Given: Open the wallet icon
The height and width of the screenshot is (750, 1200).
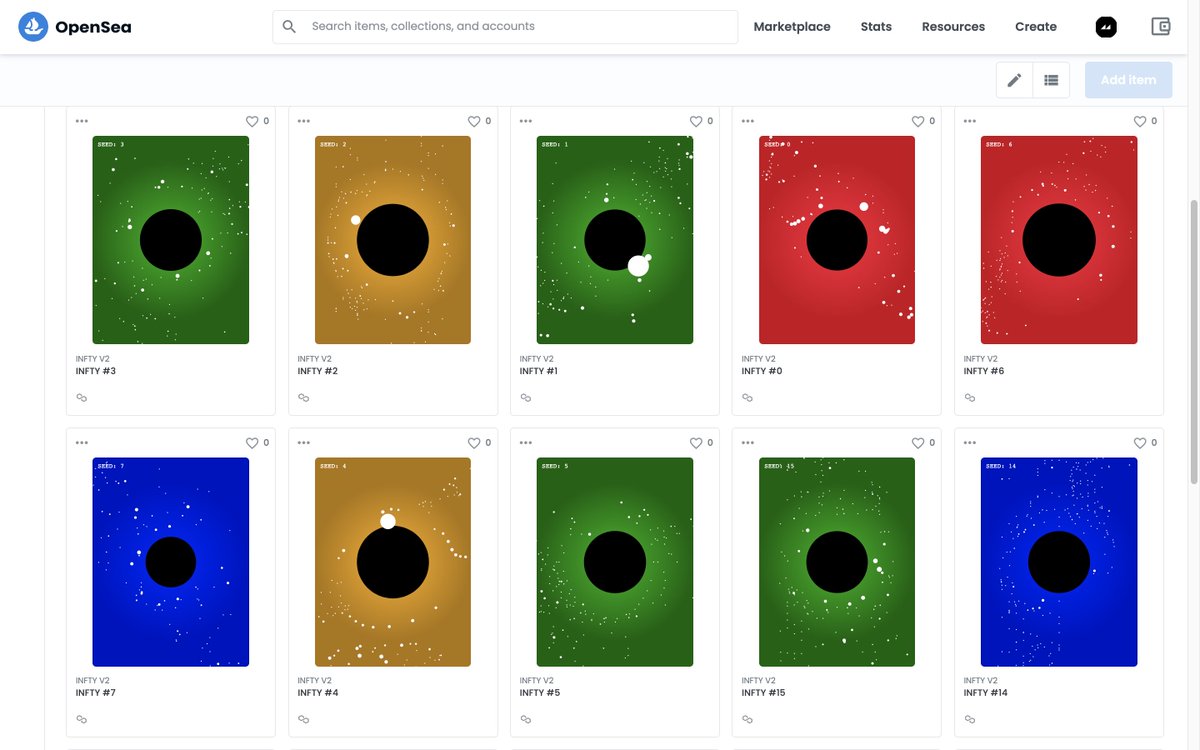Looking at the screenshot, I should point(1161,27).
